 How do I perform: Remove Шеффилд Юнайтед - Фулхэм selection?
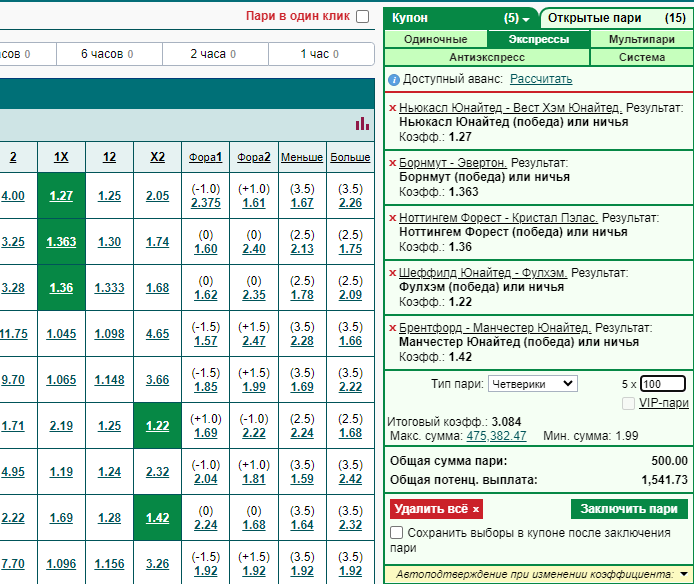click(392, 273)
